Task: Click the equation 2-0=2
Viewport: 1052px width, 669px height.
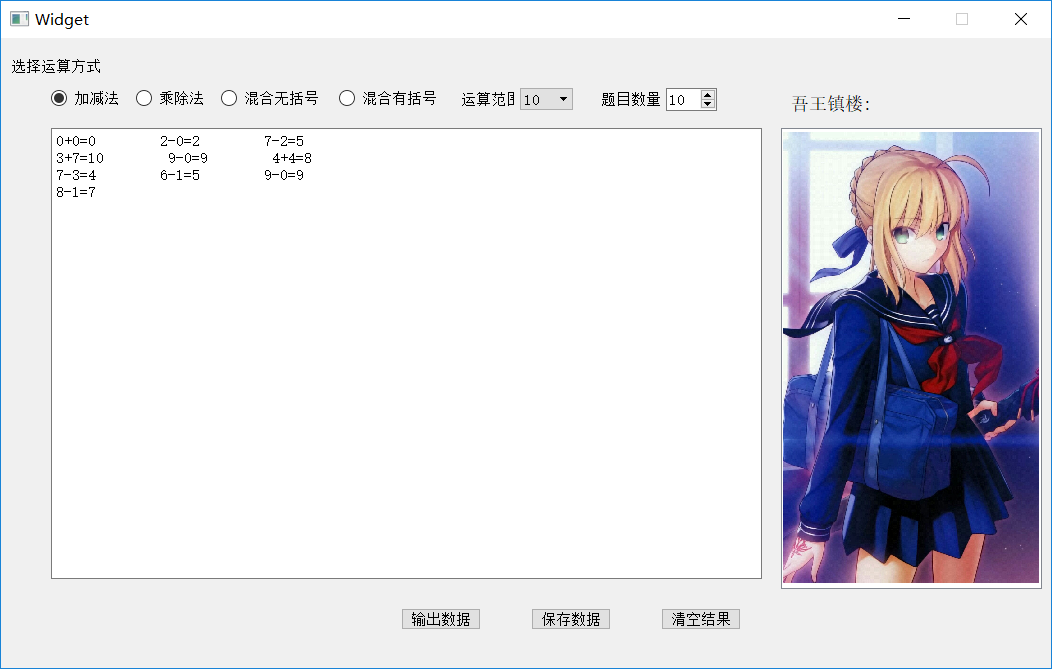Action: point(180,141)
